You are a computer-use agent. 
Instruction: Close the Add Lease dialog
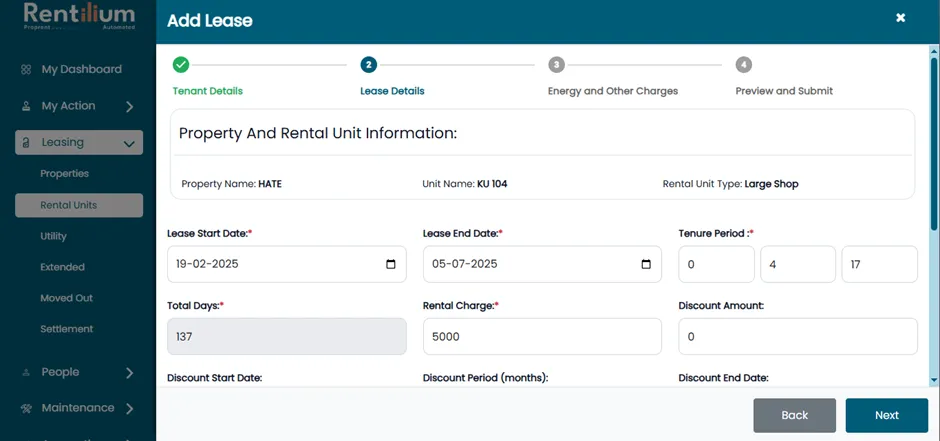[900, 18]
